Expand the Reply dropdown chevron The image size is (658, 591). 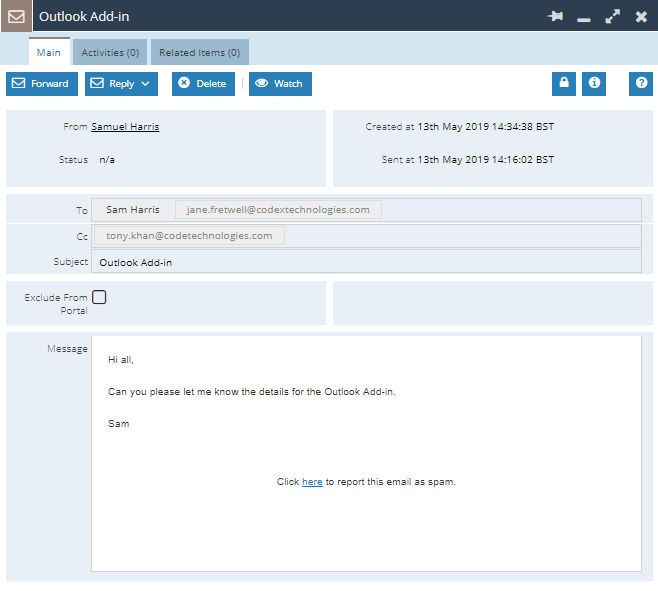click(x=145, y=84)
